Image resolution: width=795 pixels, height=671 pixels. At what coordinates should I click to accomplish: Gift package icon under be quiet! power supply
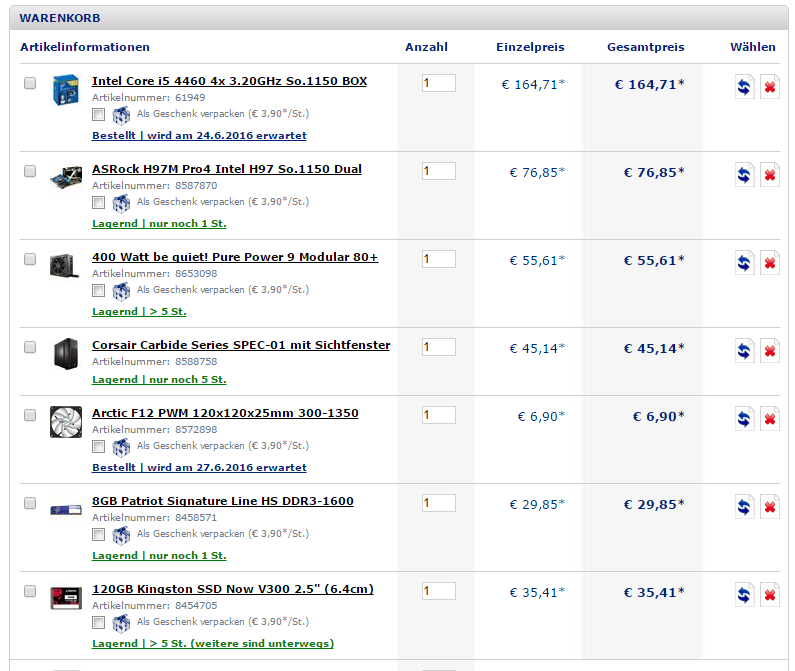(x=121, y=291)
